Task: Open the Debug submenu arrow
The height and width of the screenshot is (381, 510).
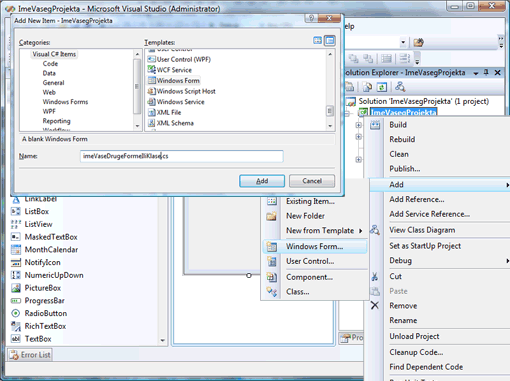Action: pyautogui.click(x=507, y=261)
